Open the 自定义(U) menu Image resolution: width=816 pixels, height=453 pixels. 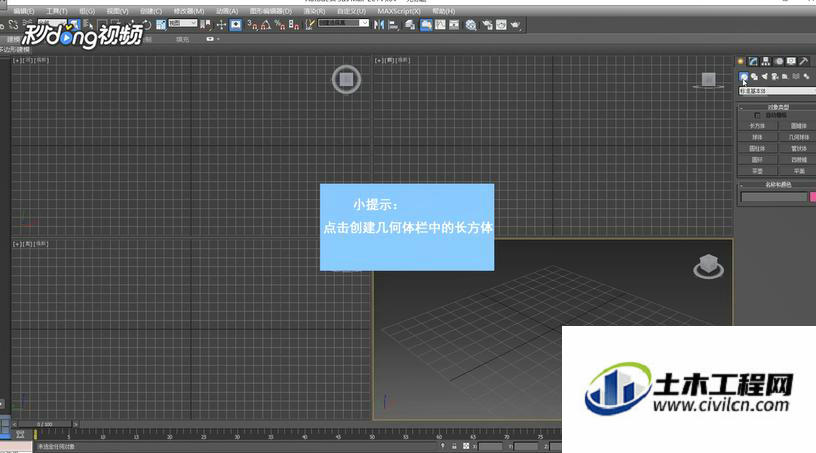coord(351,11)
